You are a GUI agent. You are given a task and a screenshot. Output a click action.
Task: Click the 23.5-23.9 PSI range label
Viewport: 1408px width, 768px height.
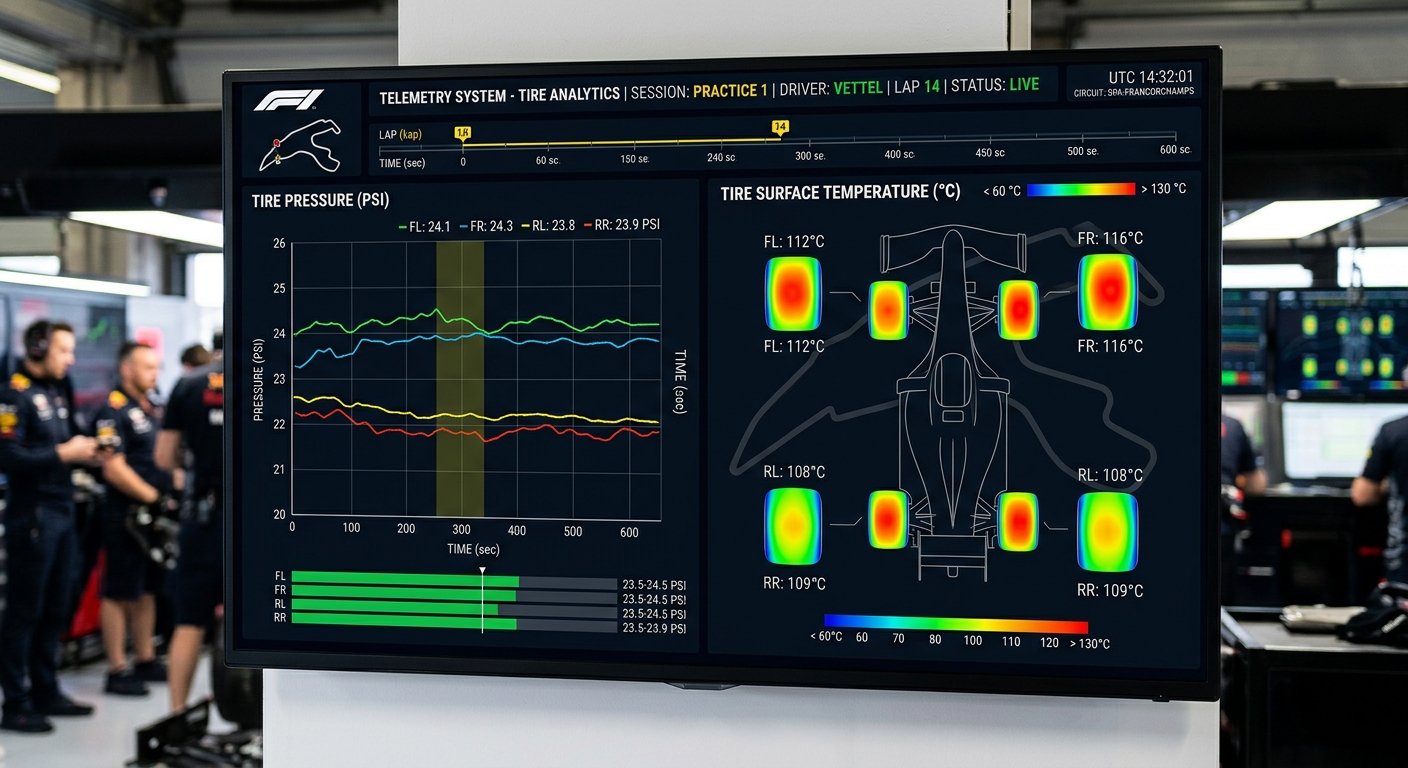654,629
